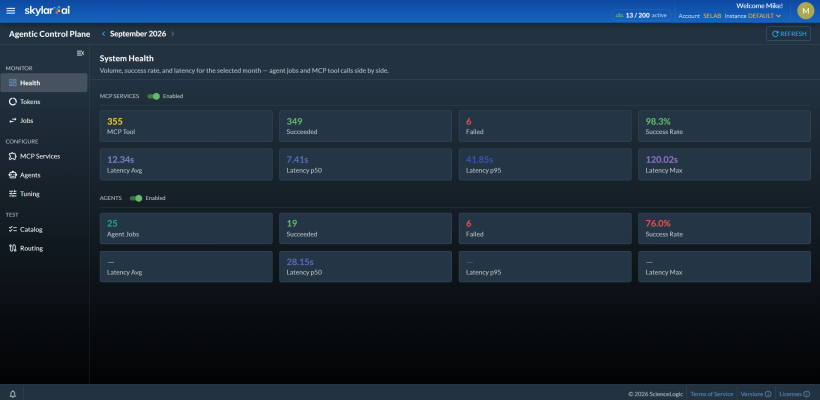Click the September 2026 month label
This screenshot has height=400, width=820.
tap(138, 34)
